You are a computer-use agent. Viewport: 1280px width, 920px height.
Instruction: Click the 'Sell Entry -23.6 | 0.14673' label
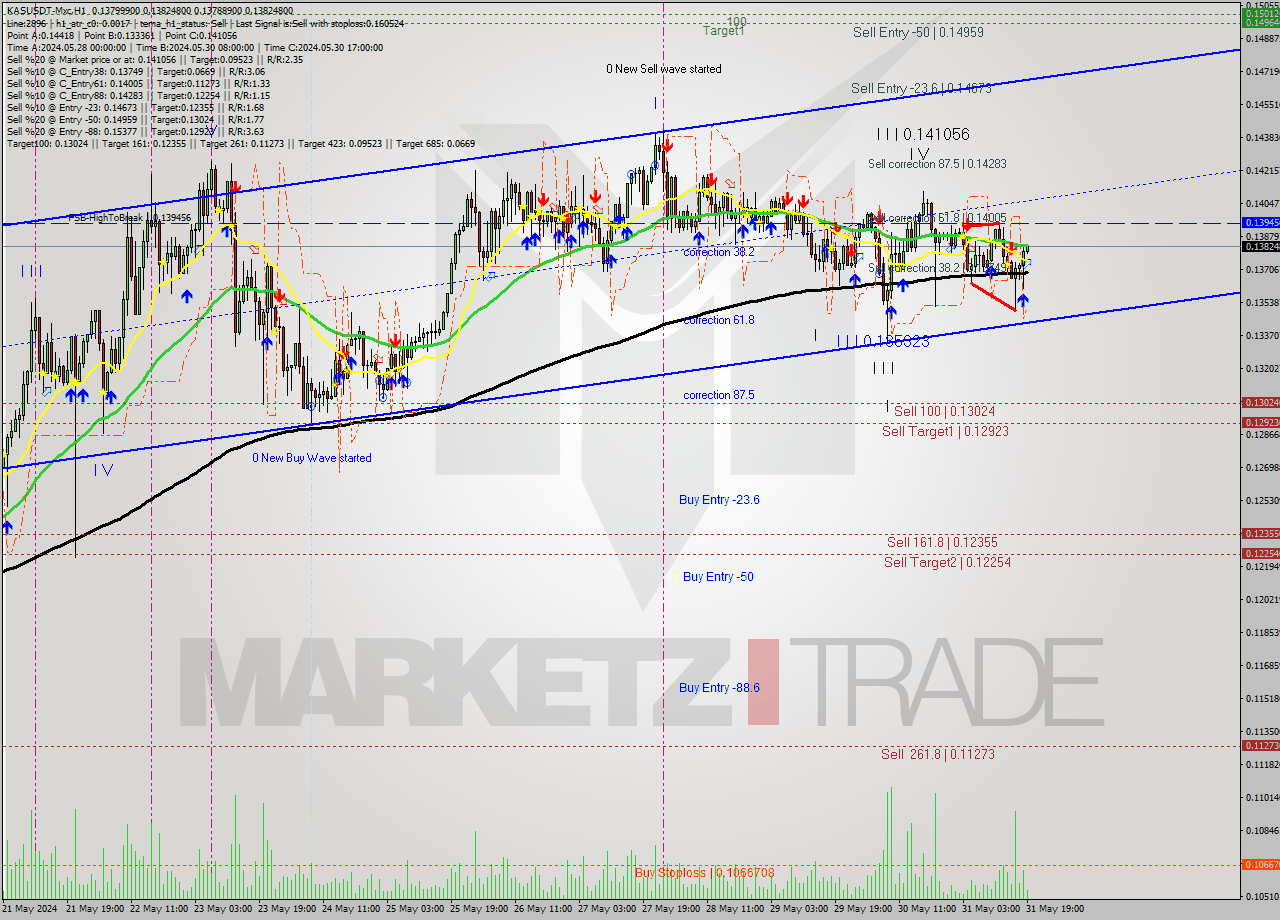pos(921,88)
